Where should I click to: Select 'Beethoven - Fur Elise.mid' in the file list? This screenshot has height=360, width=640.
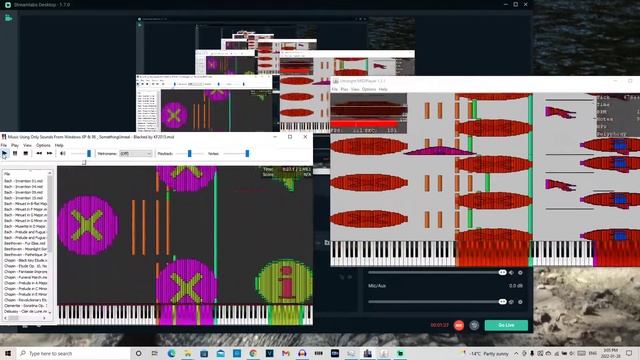coord(25,243)
